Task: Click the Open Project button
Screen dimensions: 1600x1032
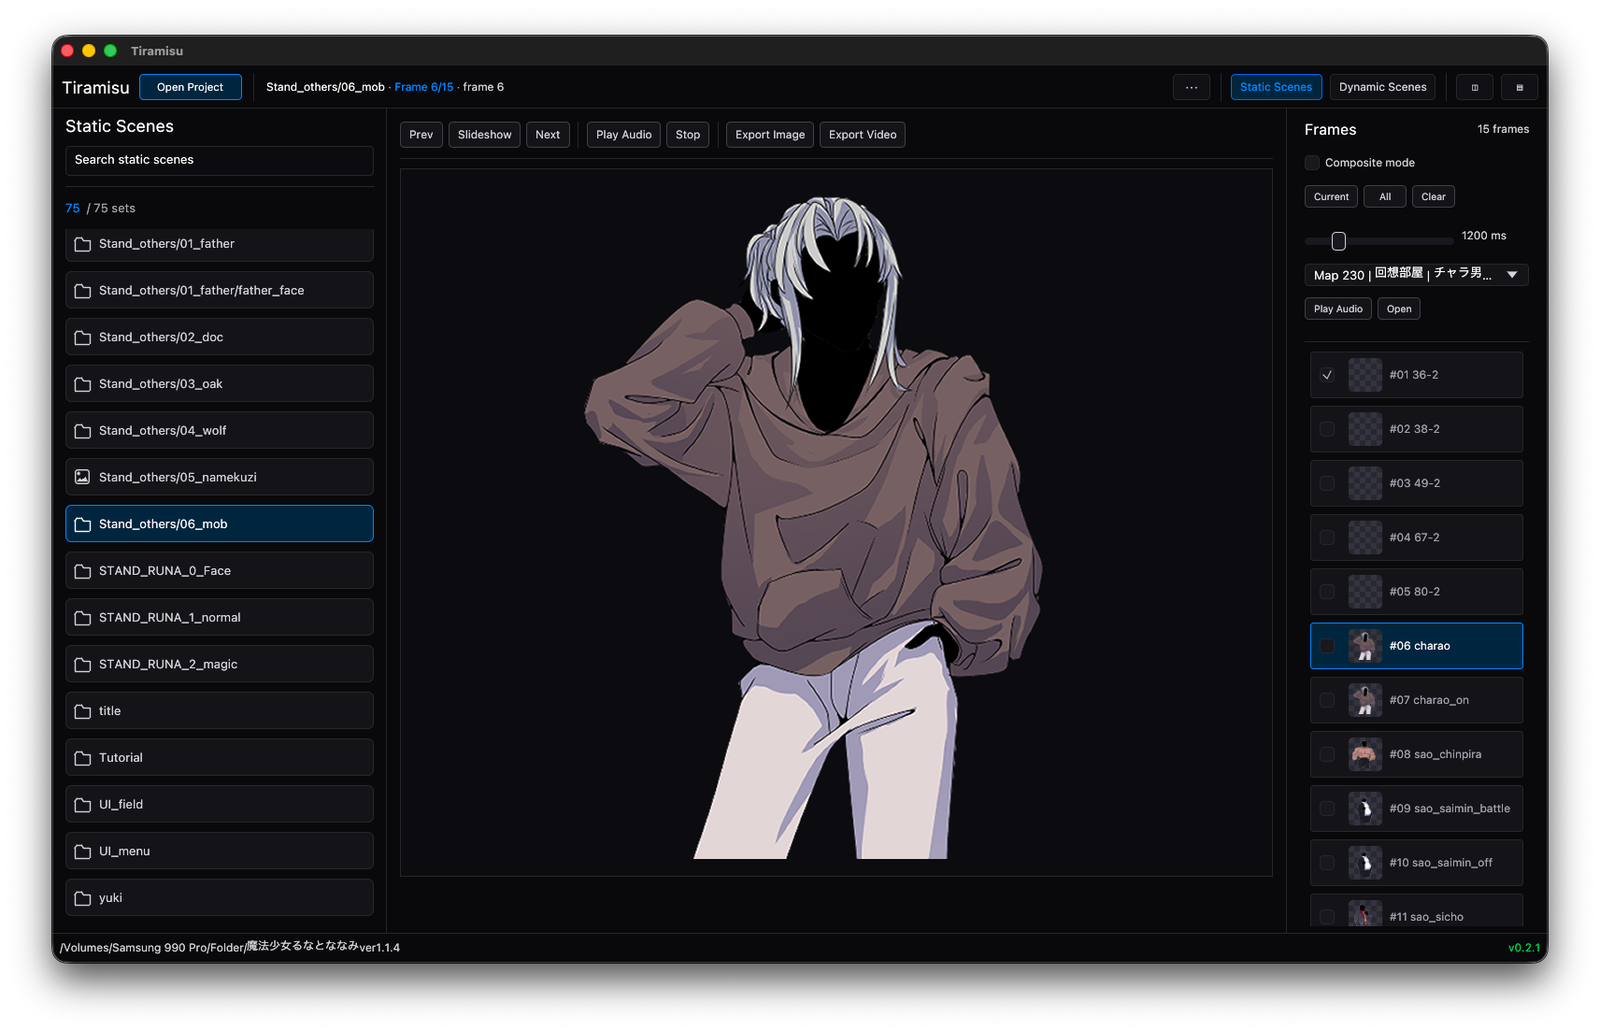Action: pos(190,87)
